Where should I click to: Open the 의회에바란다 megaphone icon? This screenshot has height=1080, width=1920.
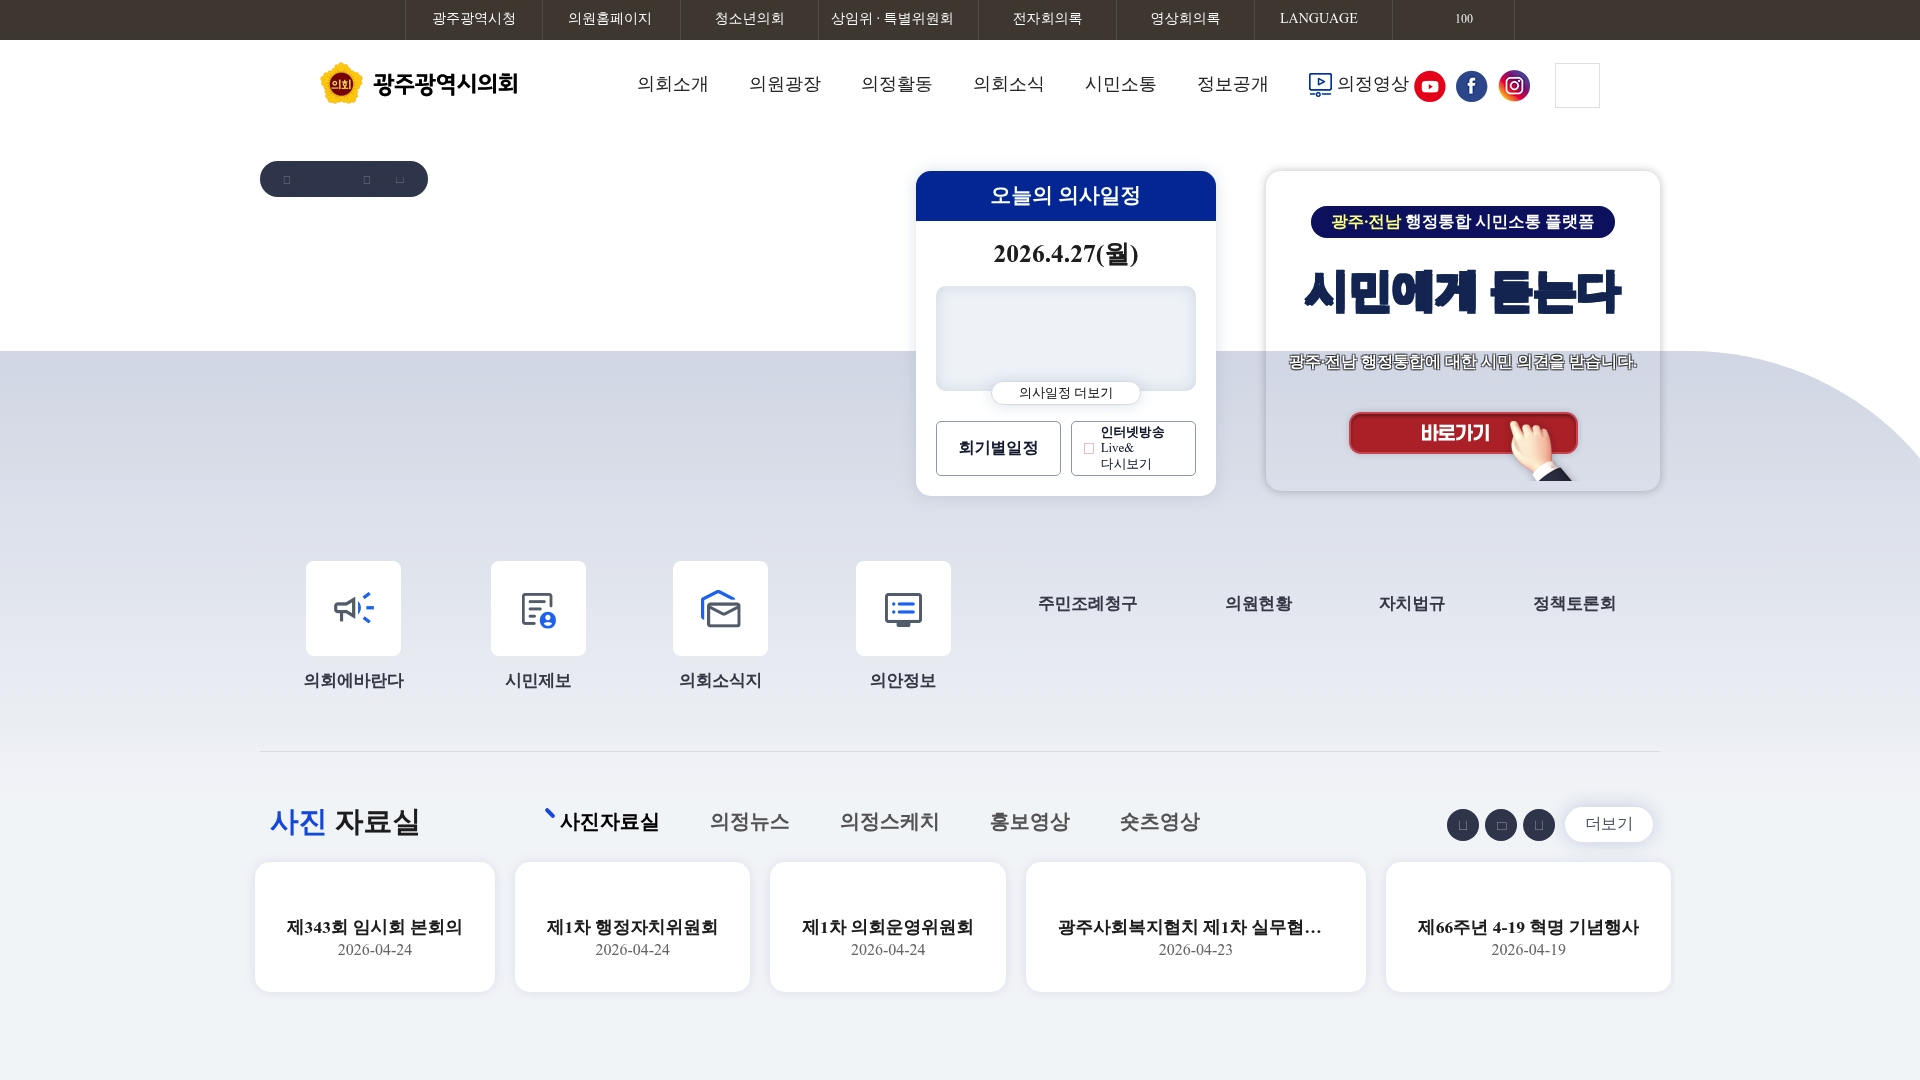[353, 608]
